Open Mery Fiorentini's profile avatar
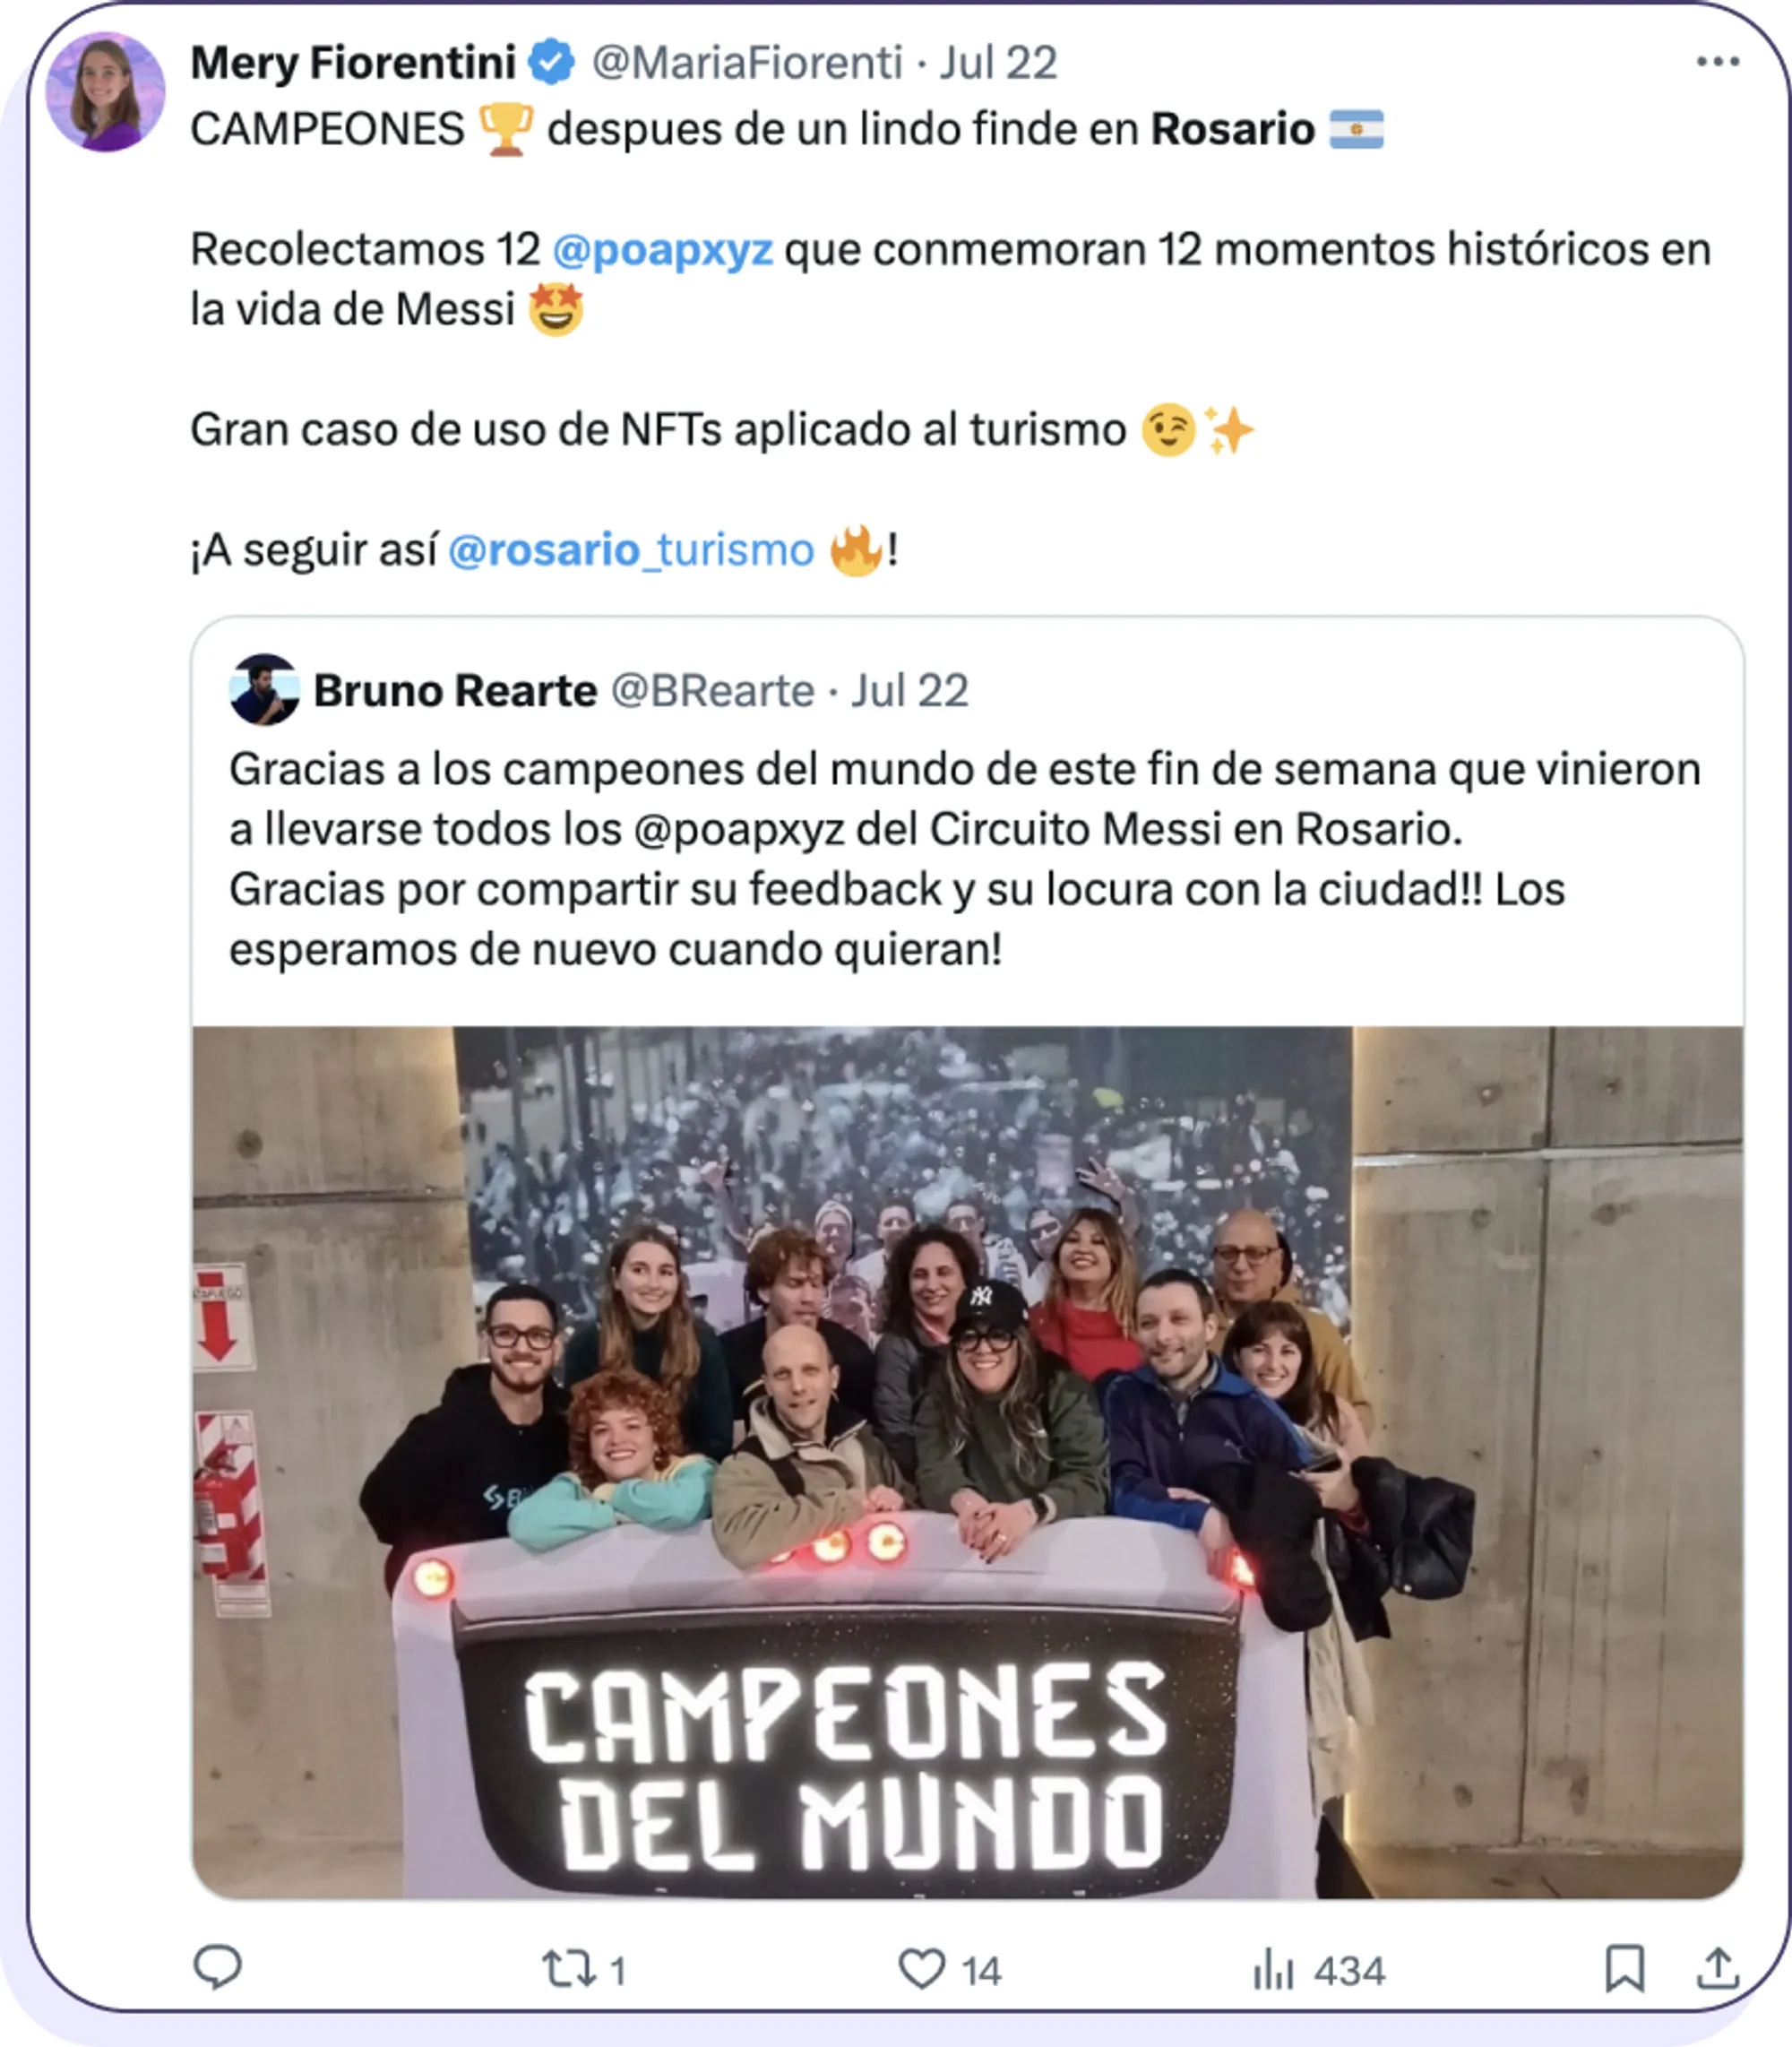 pyautogui.click(x=106, y=92)
